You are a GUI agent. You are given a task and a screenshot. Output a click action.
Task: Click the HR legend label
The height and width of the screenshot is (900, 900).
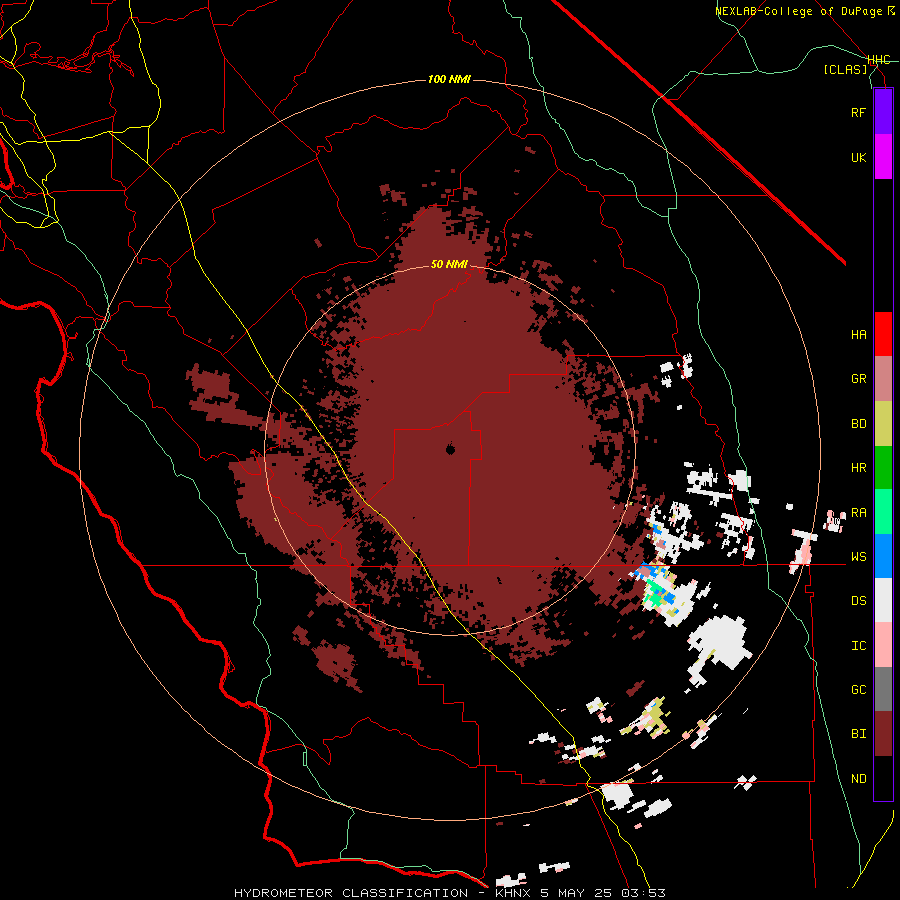click(x=858, y=468)
